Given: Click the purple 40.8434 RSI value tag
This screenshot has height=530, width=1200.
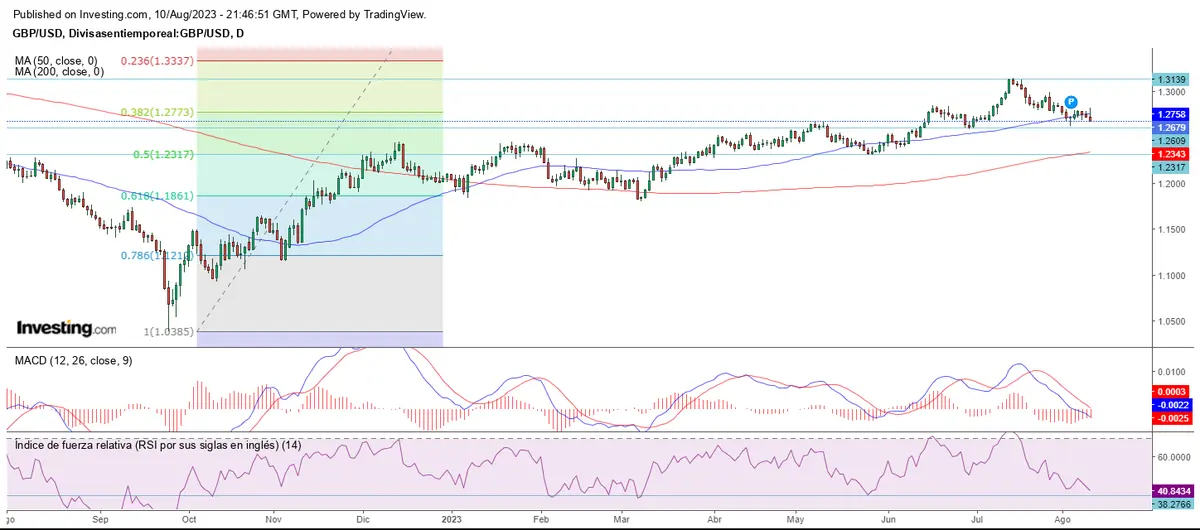Looking at the screenshot, I should (1173, 491).
